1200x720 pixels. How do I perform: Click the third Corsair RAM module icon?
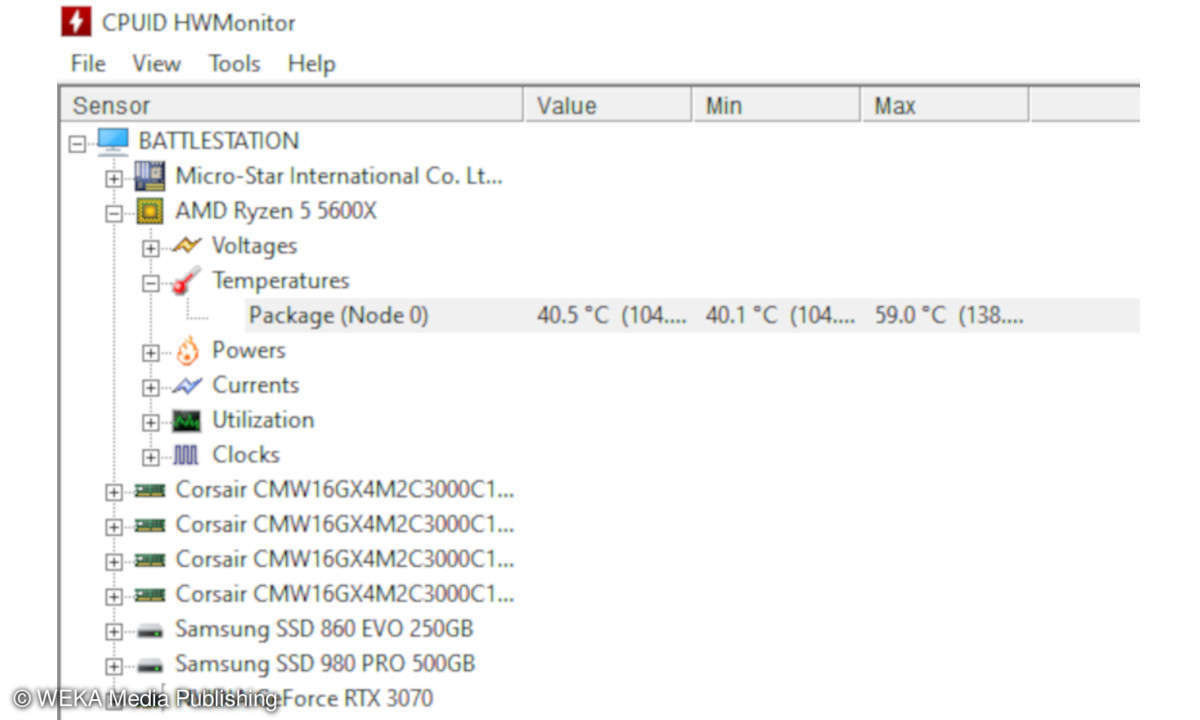pyautogui.click(x=150, y=560)
